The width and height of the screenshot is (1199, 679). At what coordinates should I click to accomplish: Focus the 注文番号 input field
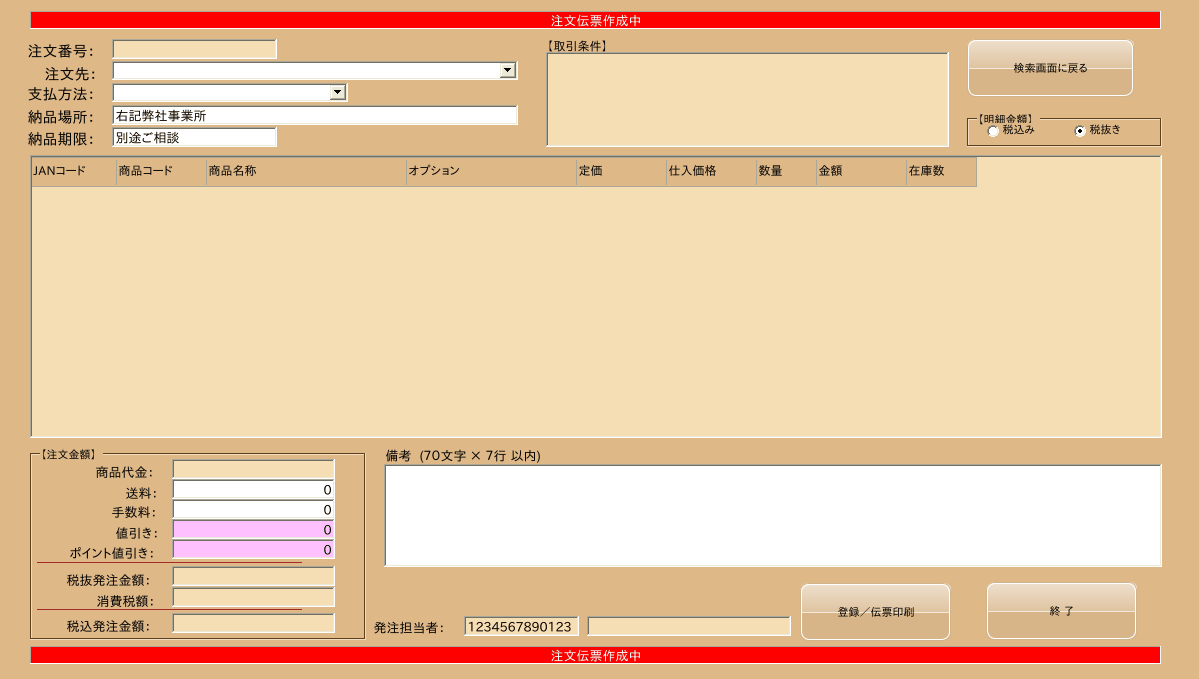click(x=194, y=50)
